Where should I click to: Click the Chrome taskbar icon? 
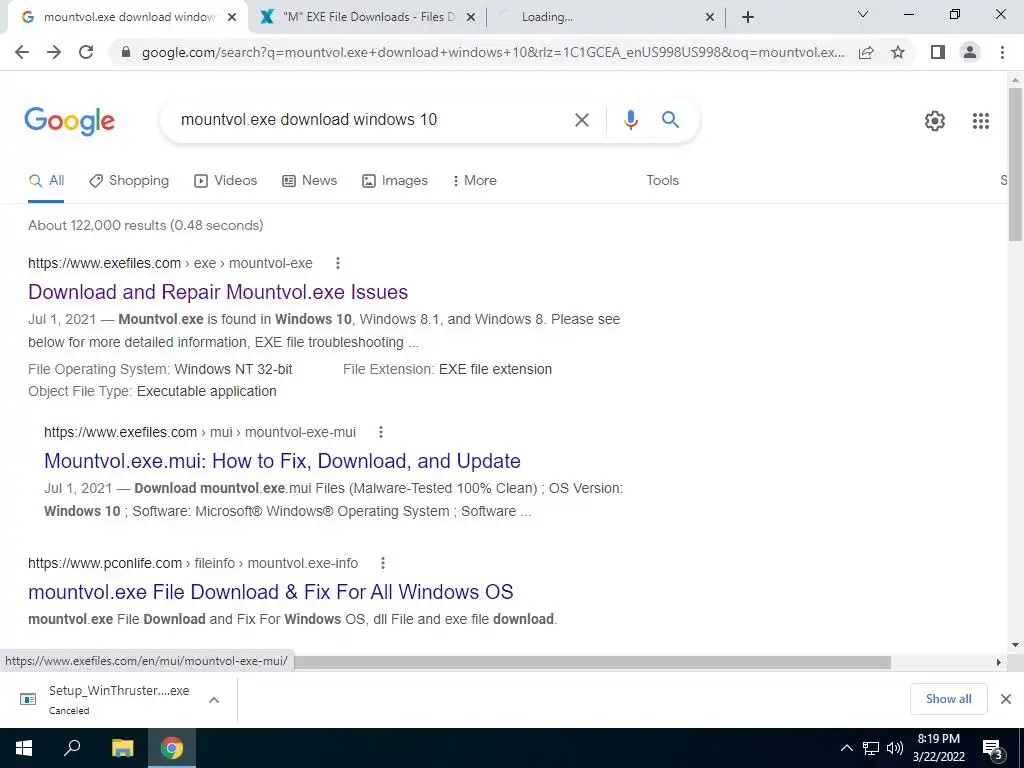coord(172,748)
